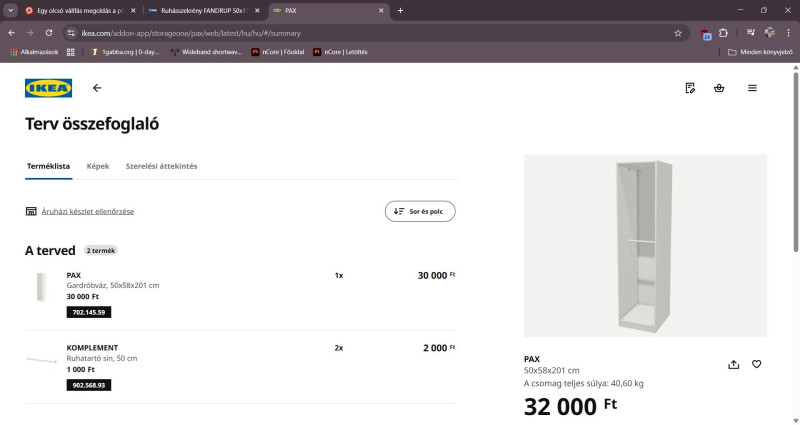
Task: Click the Ruhatartó sín, 50 cm description
Action: coord(102,358)
